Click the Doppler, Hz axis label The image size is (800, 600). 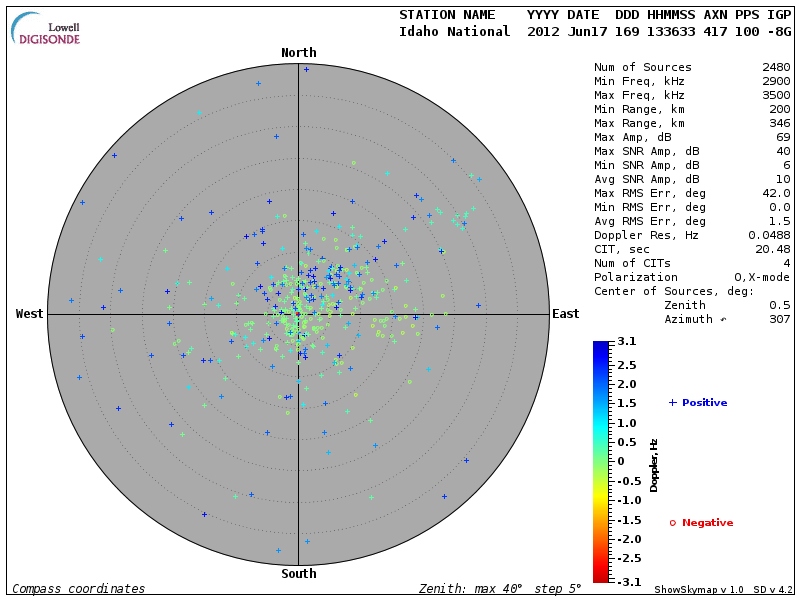tap(654, 465)
